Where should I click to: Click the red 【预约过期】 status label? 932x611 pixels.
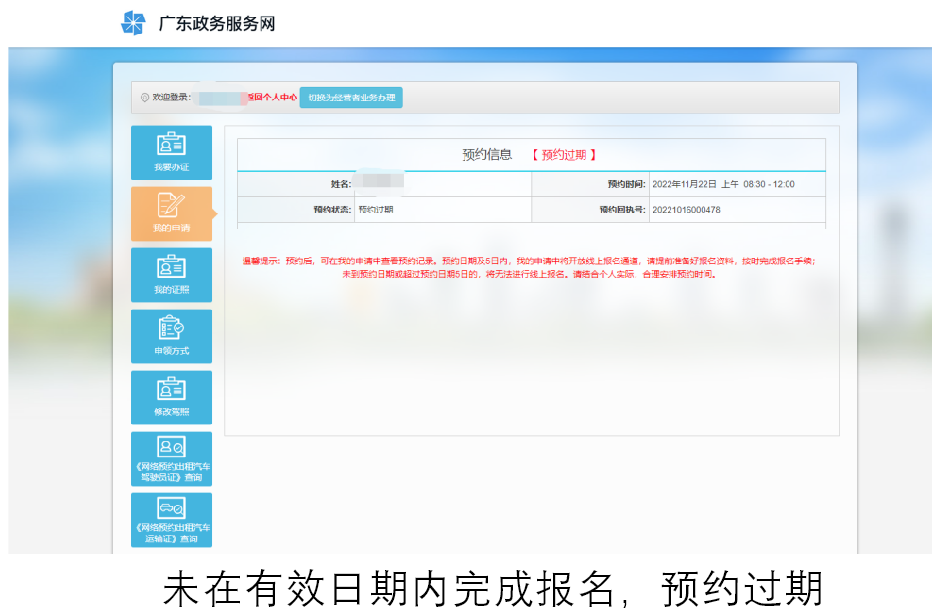click(564, 155)
